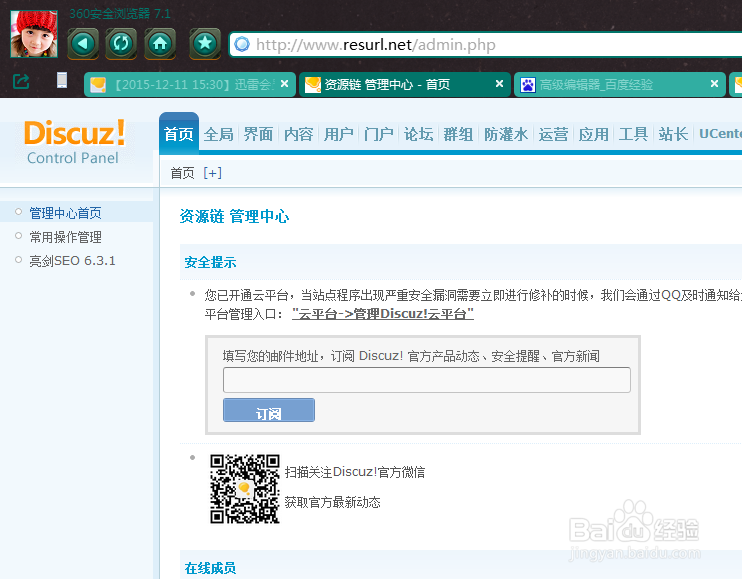Open the 防灌水 navigation menu
The height and width of the screenshot is (579, 742).
pyautogui.click(x=506, y=134)
